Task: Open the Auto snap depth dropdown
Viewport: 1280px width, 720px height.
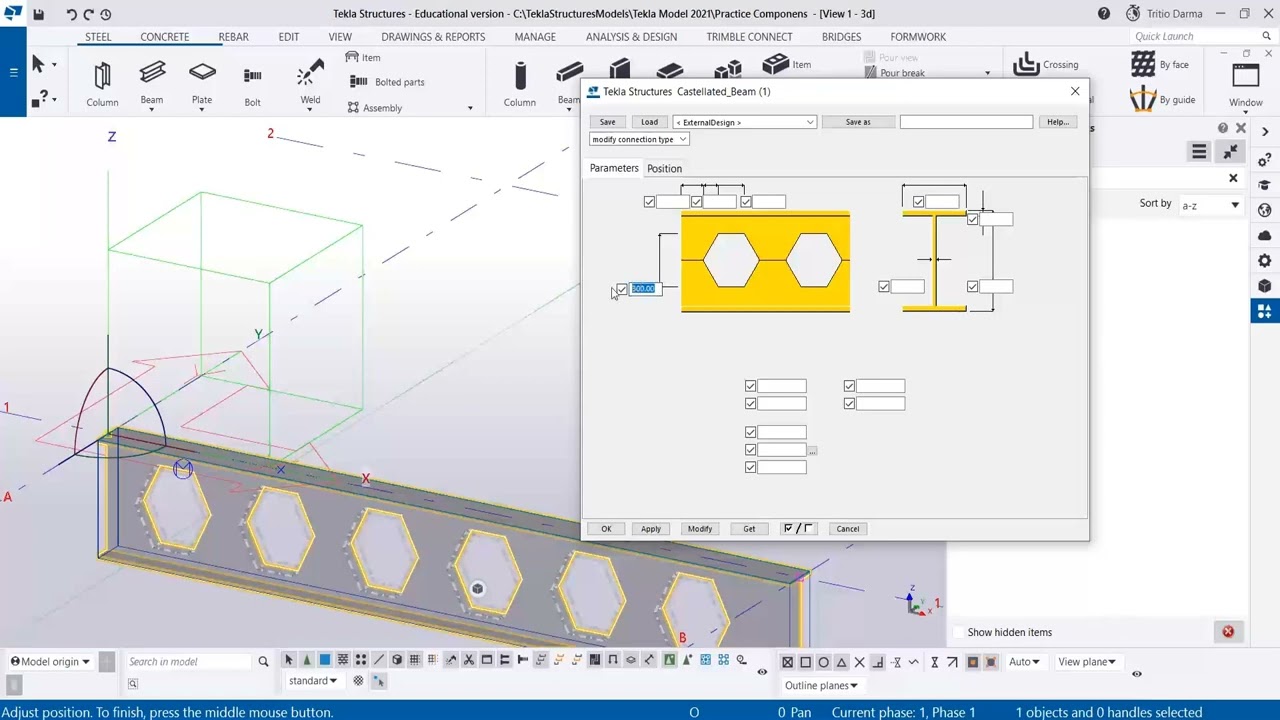Action: tap(1025, 662)
